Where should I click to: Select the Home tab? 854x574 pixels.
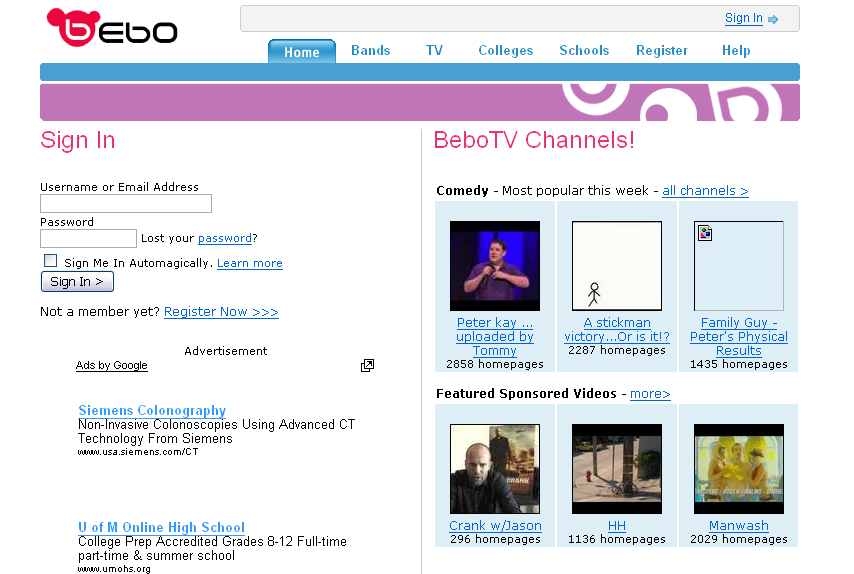tap(302, 52)
